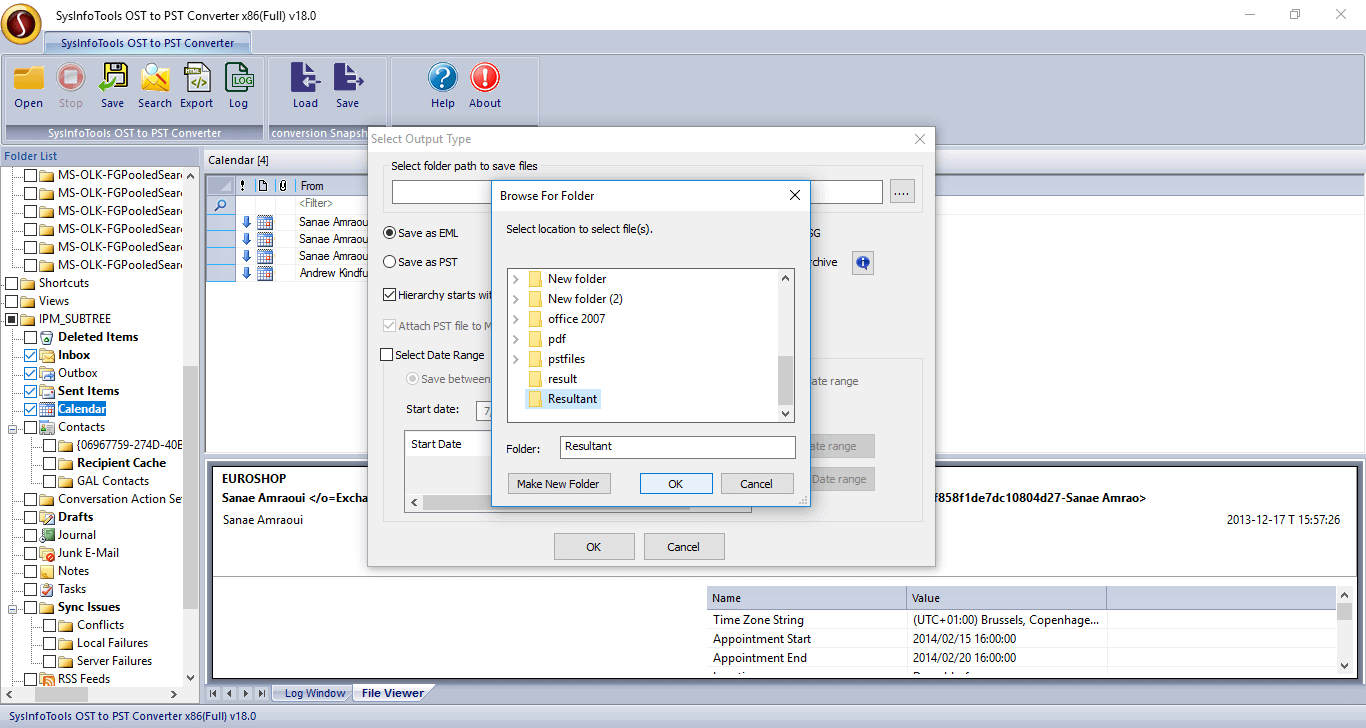This screenshot has height=728, width=1366.
Task: Expand the pdf folder node
Action: pyautogui.click(x=516, y=339)
